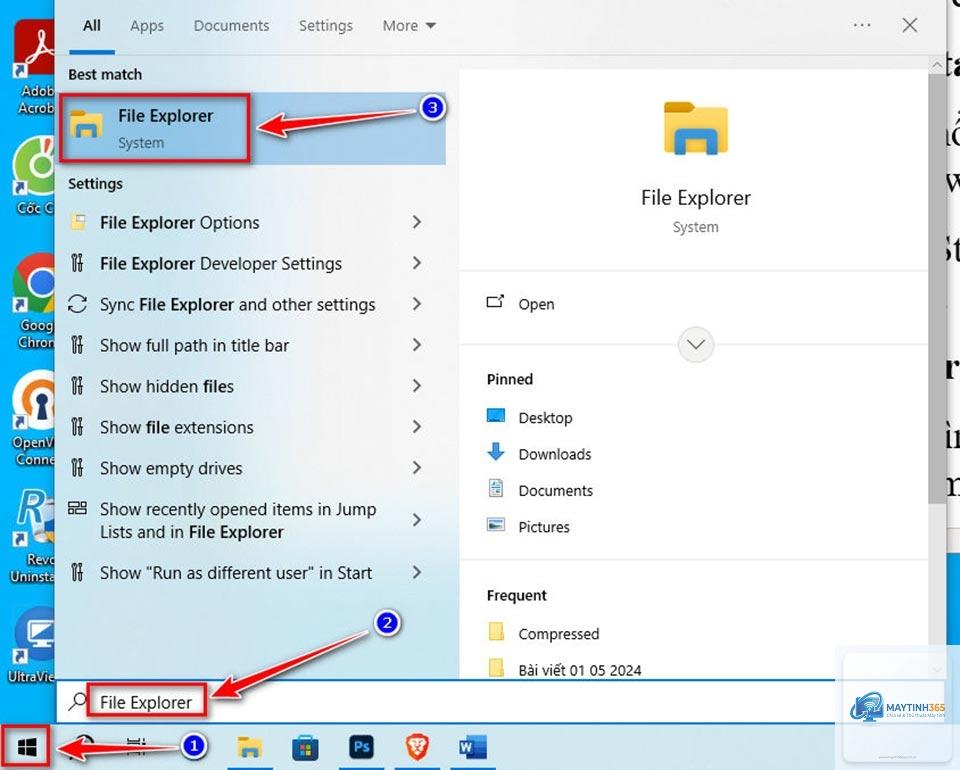
Task: Click the large File Explorer preview icon
Action: [x=696, y=127]
